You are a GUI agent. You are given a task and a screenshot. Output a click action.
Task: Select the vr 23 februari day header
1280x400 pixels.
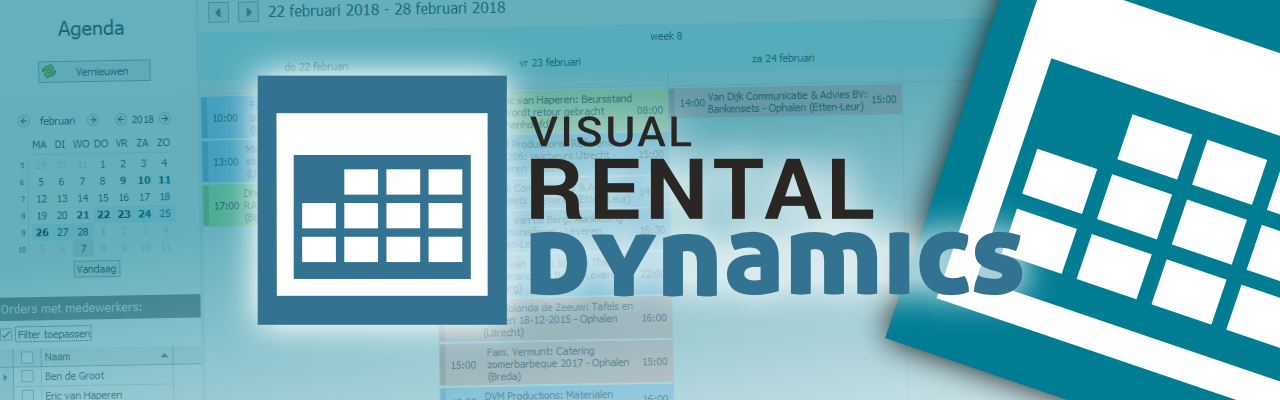click(x=549, y=62)
